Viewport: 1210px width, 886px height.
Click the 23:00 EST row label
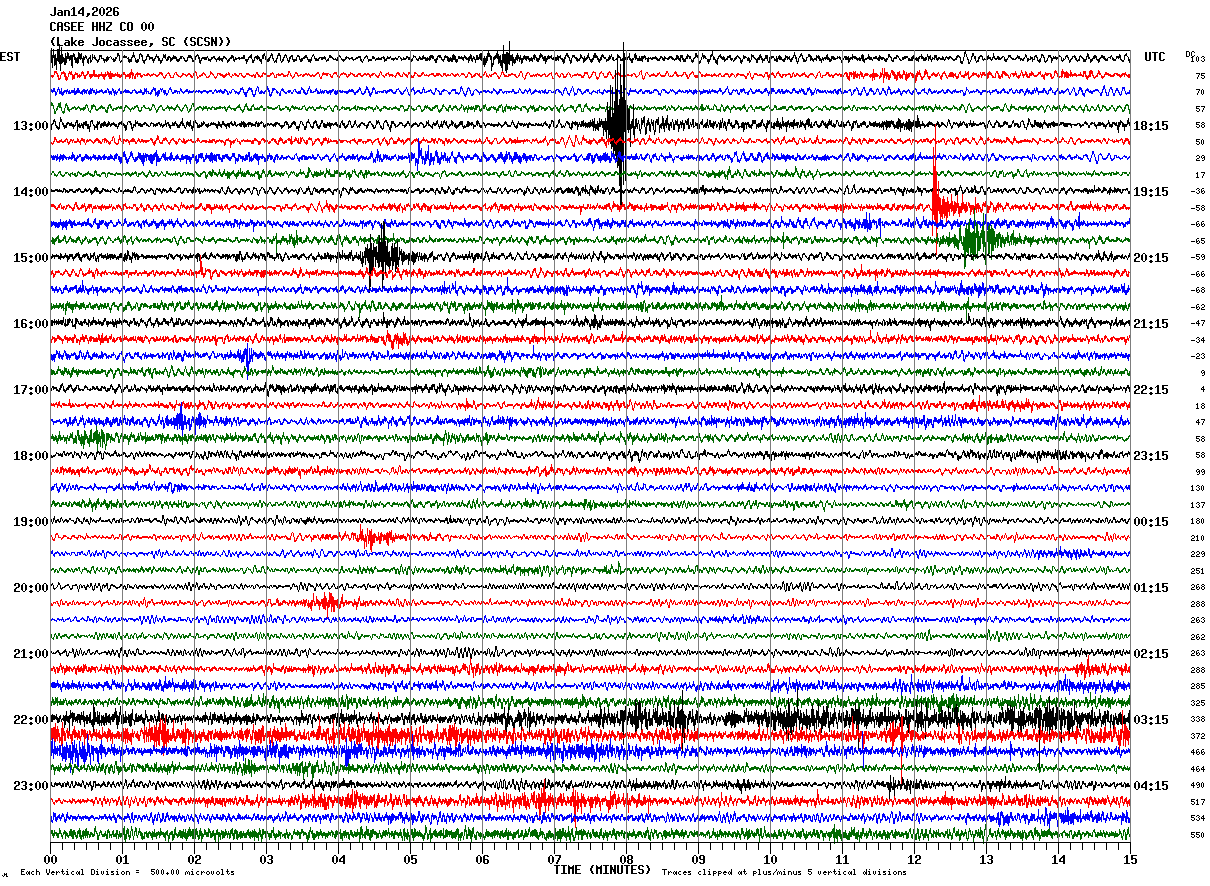pyautogui.click(x=30, y=786)
